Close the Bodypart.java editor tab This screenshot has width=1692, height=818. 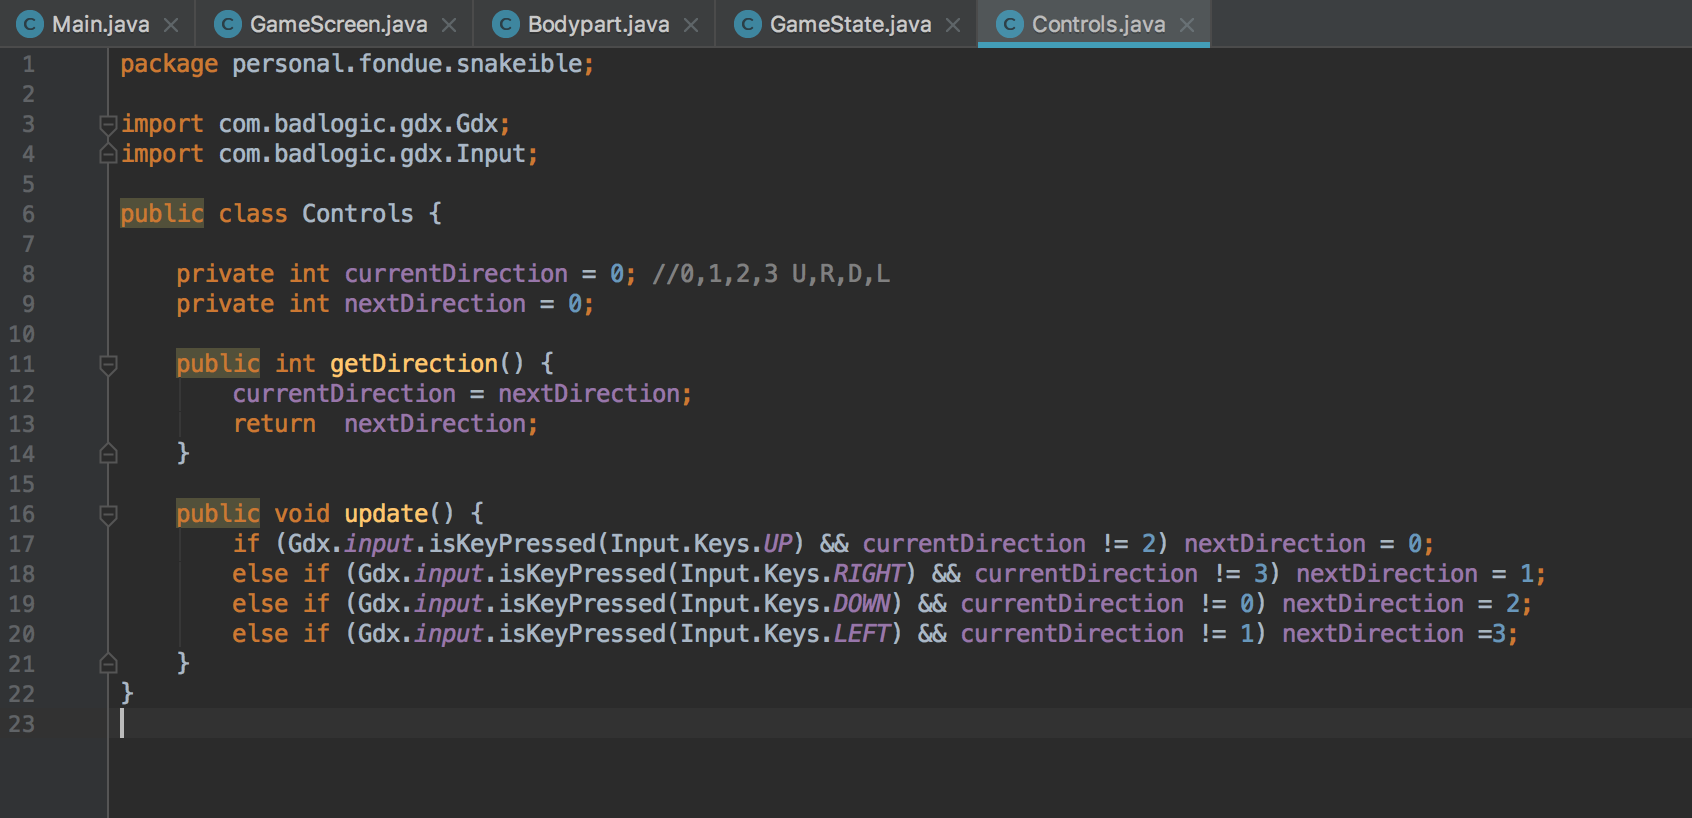coord(691,25)
